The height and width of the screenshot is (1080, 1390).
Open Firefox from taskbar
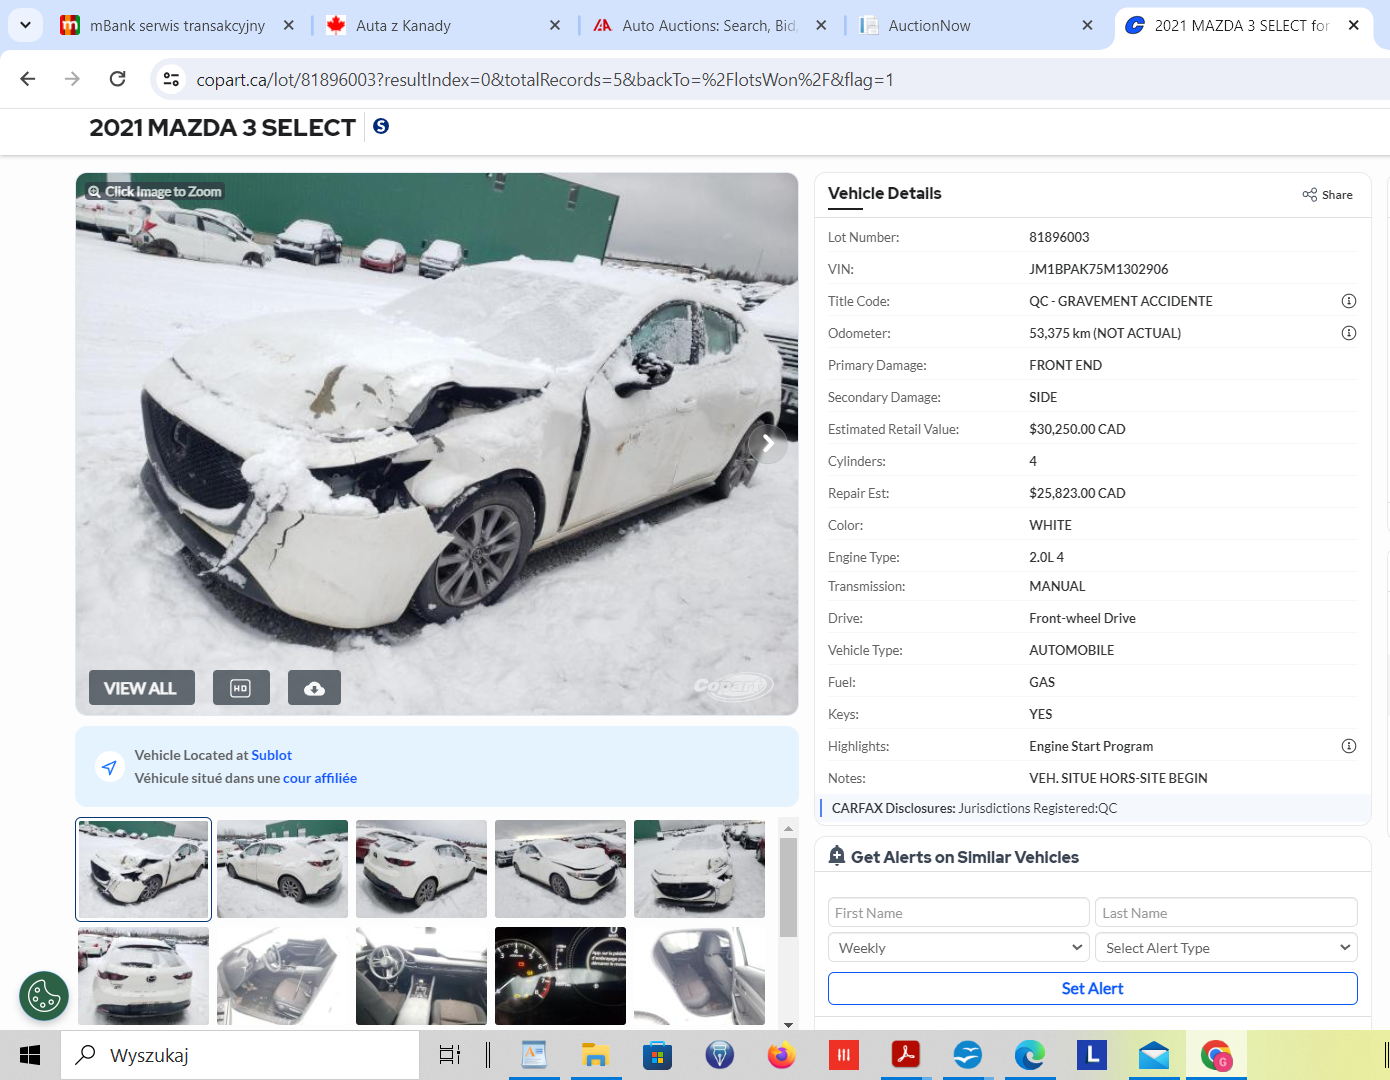[781, 1055]
